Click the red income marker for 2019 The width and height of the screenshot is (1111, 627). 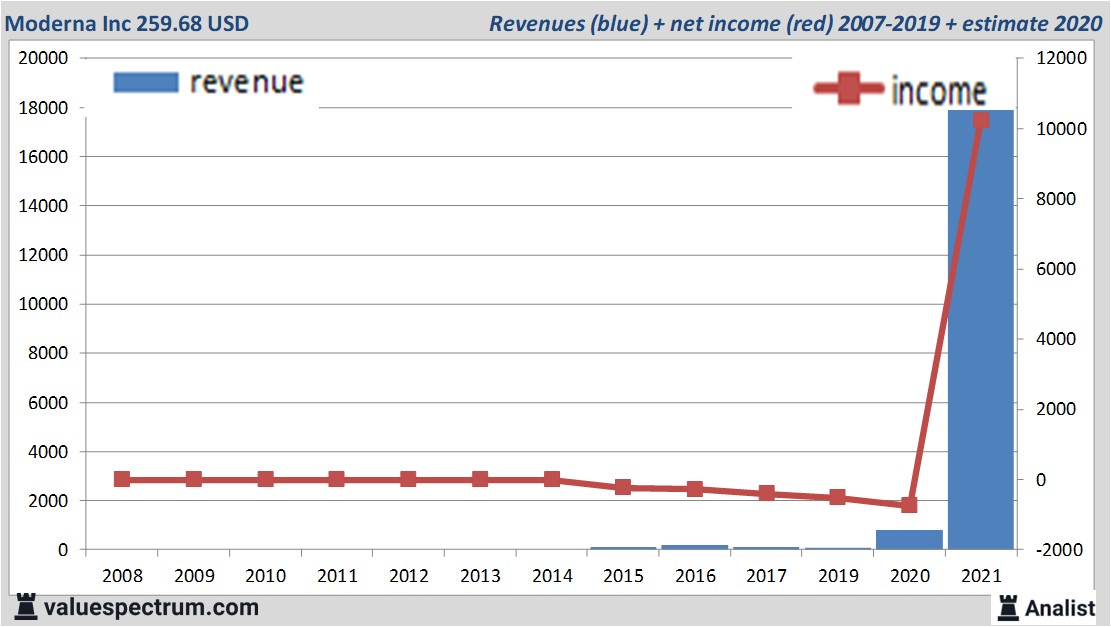tap(838, 497)
